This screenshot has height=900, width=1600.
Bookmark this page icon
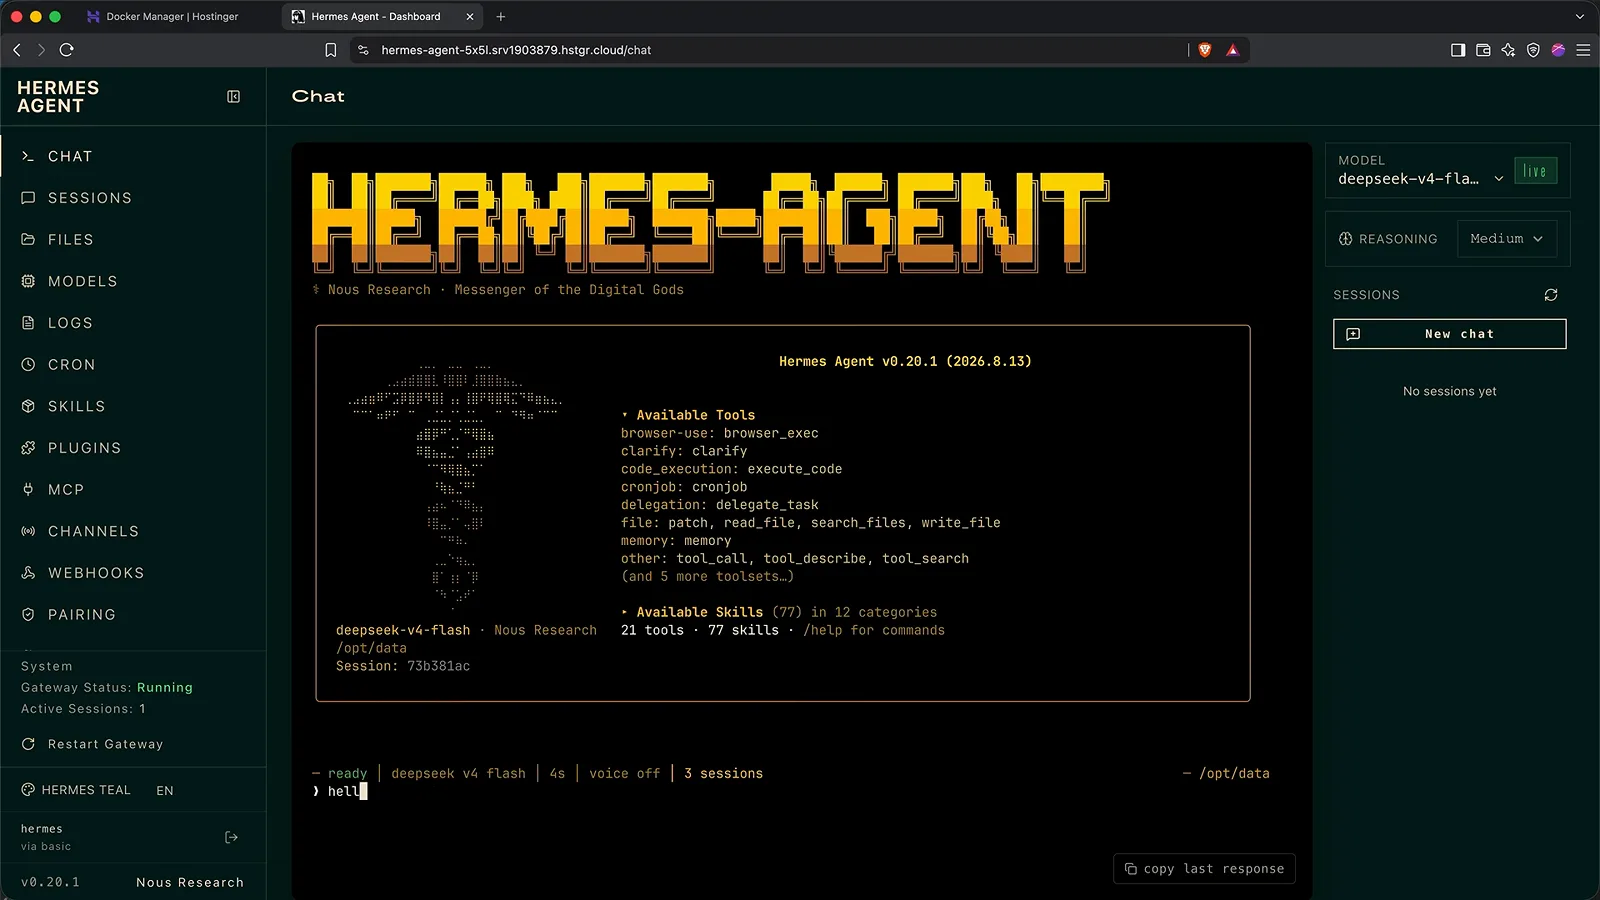(x=331, y=50)
